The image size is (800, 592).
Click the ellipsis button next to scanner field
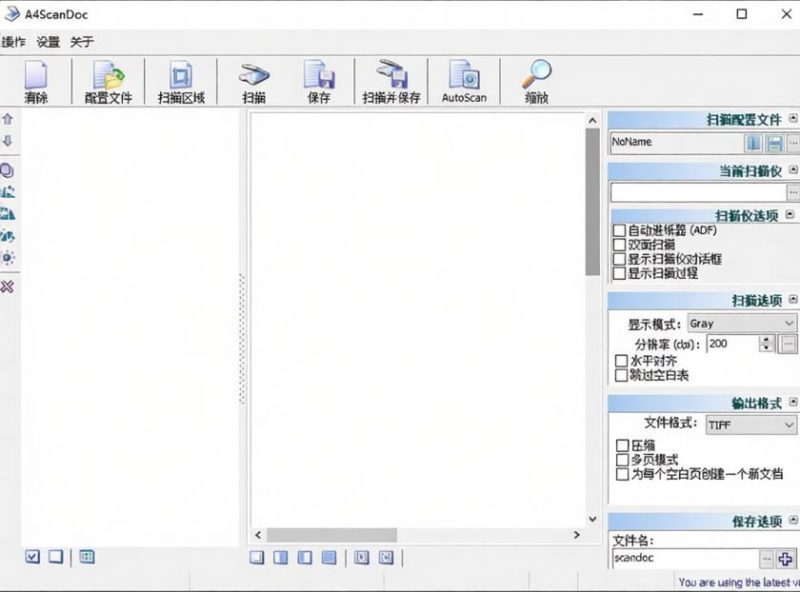click(x=793, y=192)
